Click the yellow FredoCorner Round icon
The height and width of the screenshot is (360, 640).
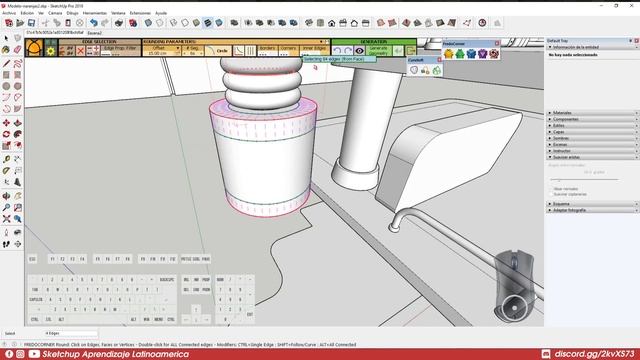pos(449,53)
